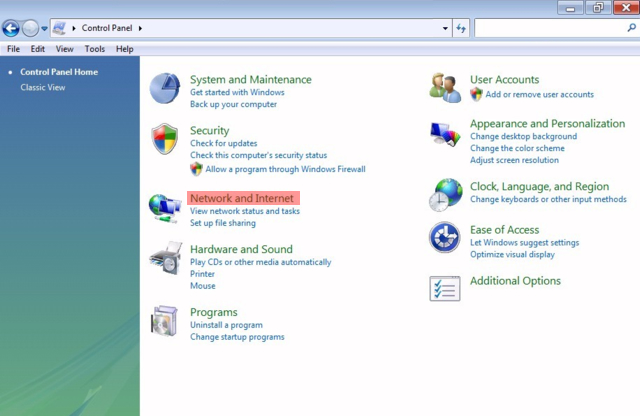Click Check for updates
The image size is (640, 416).
[224, 143]
